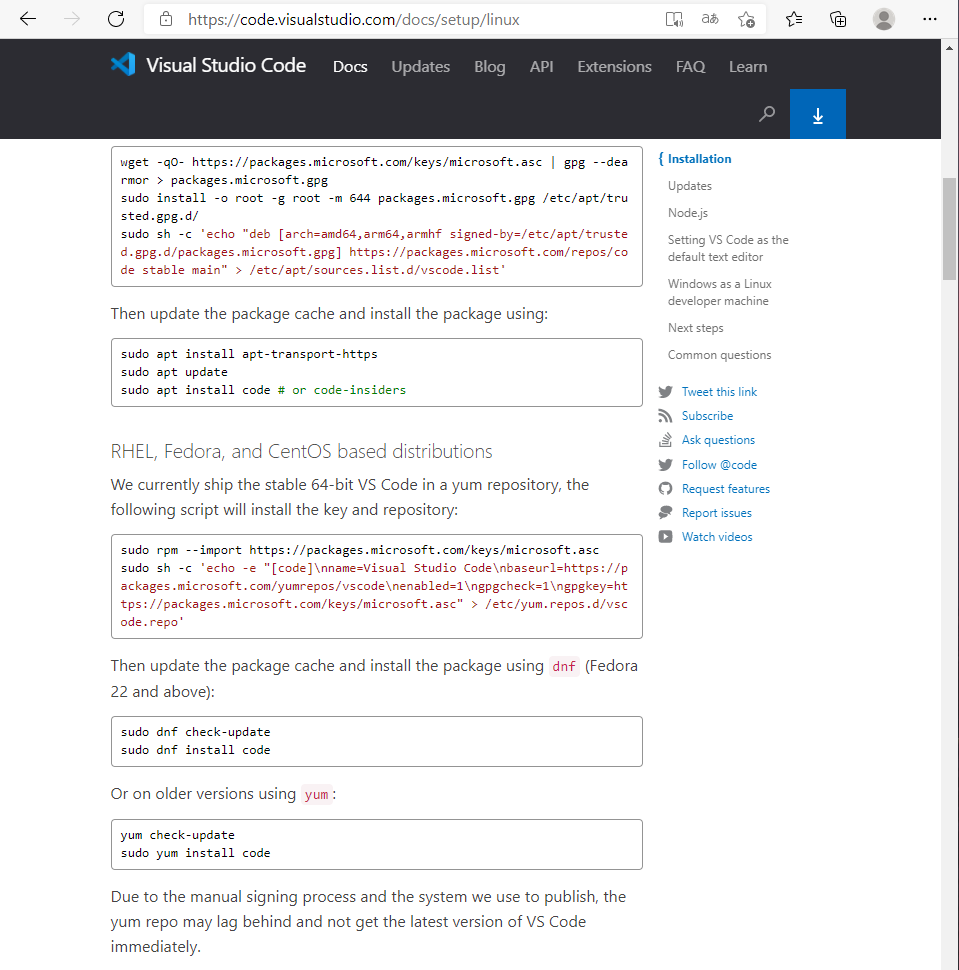
Task: Click the 'sudo yum install code' line
Action: click(196, 853)
